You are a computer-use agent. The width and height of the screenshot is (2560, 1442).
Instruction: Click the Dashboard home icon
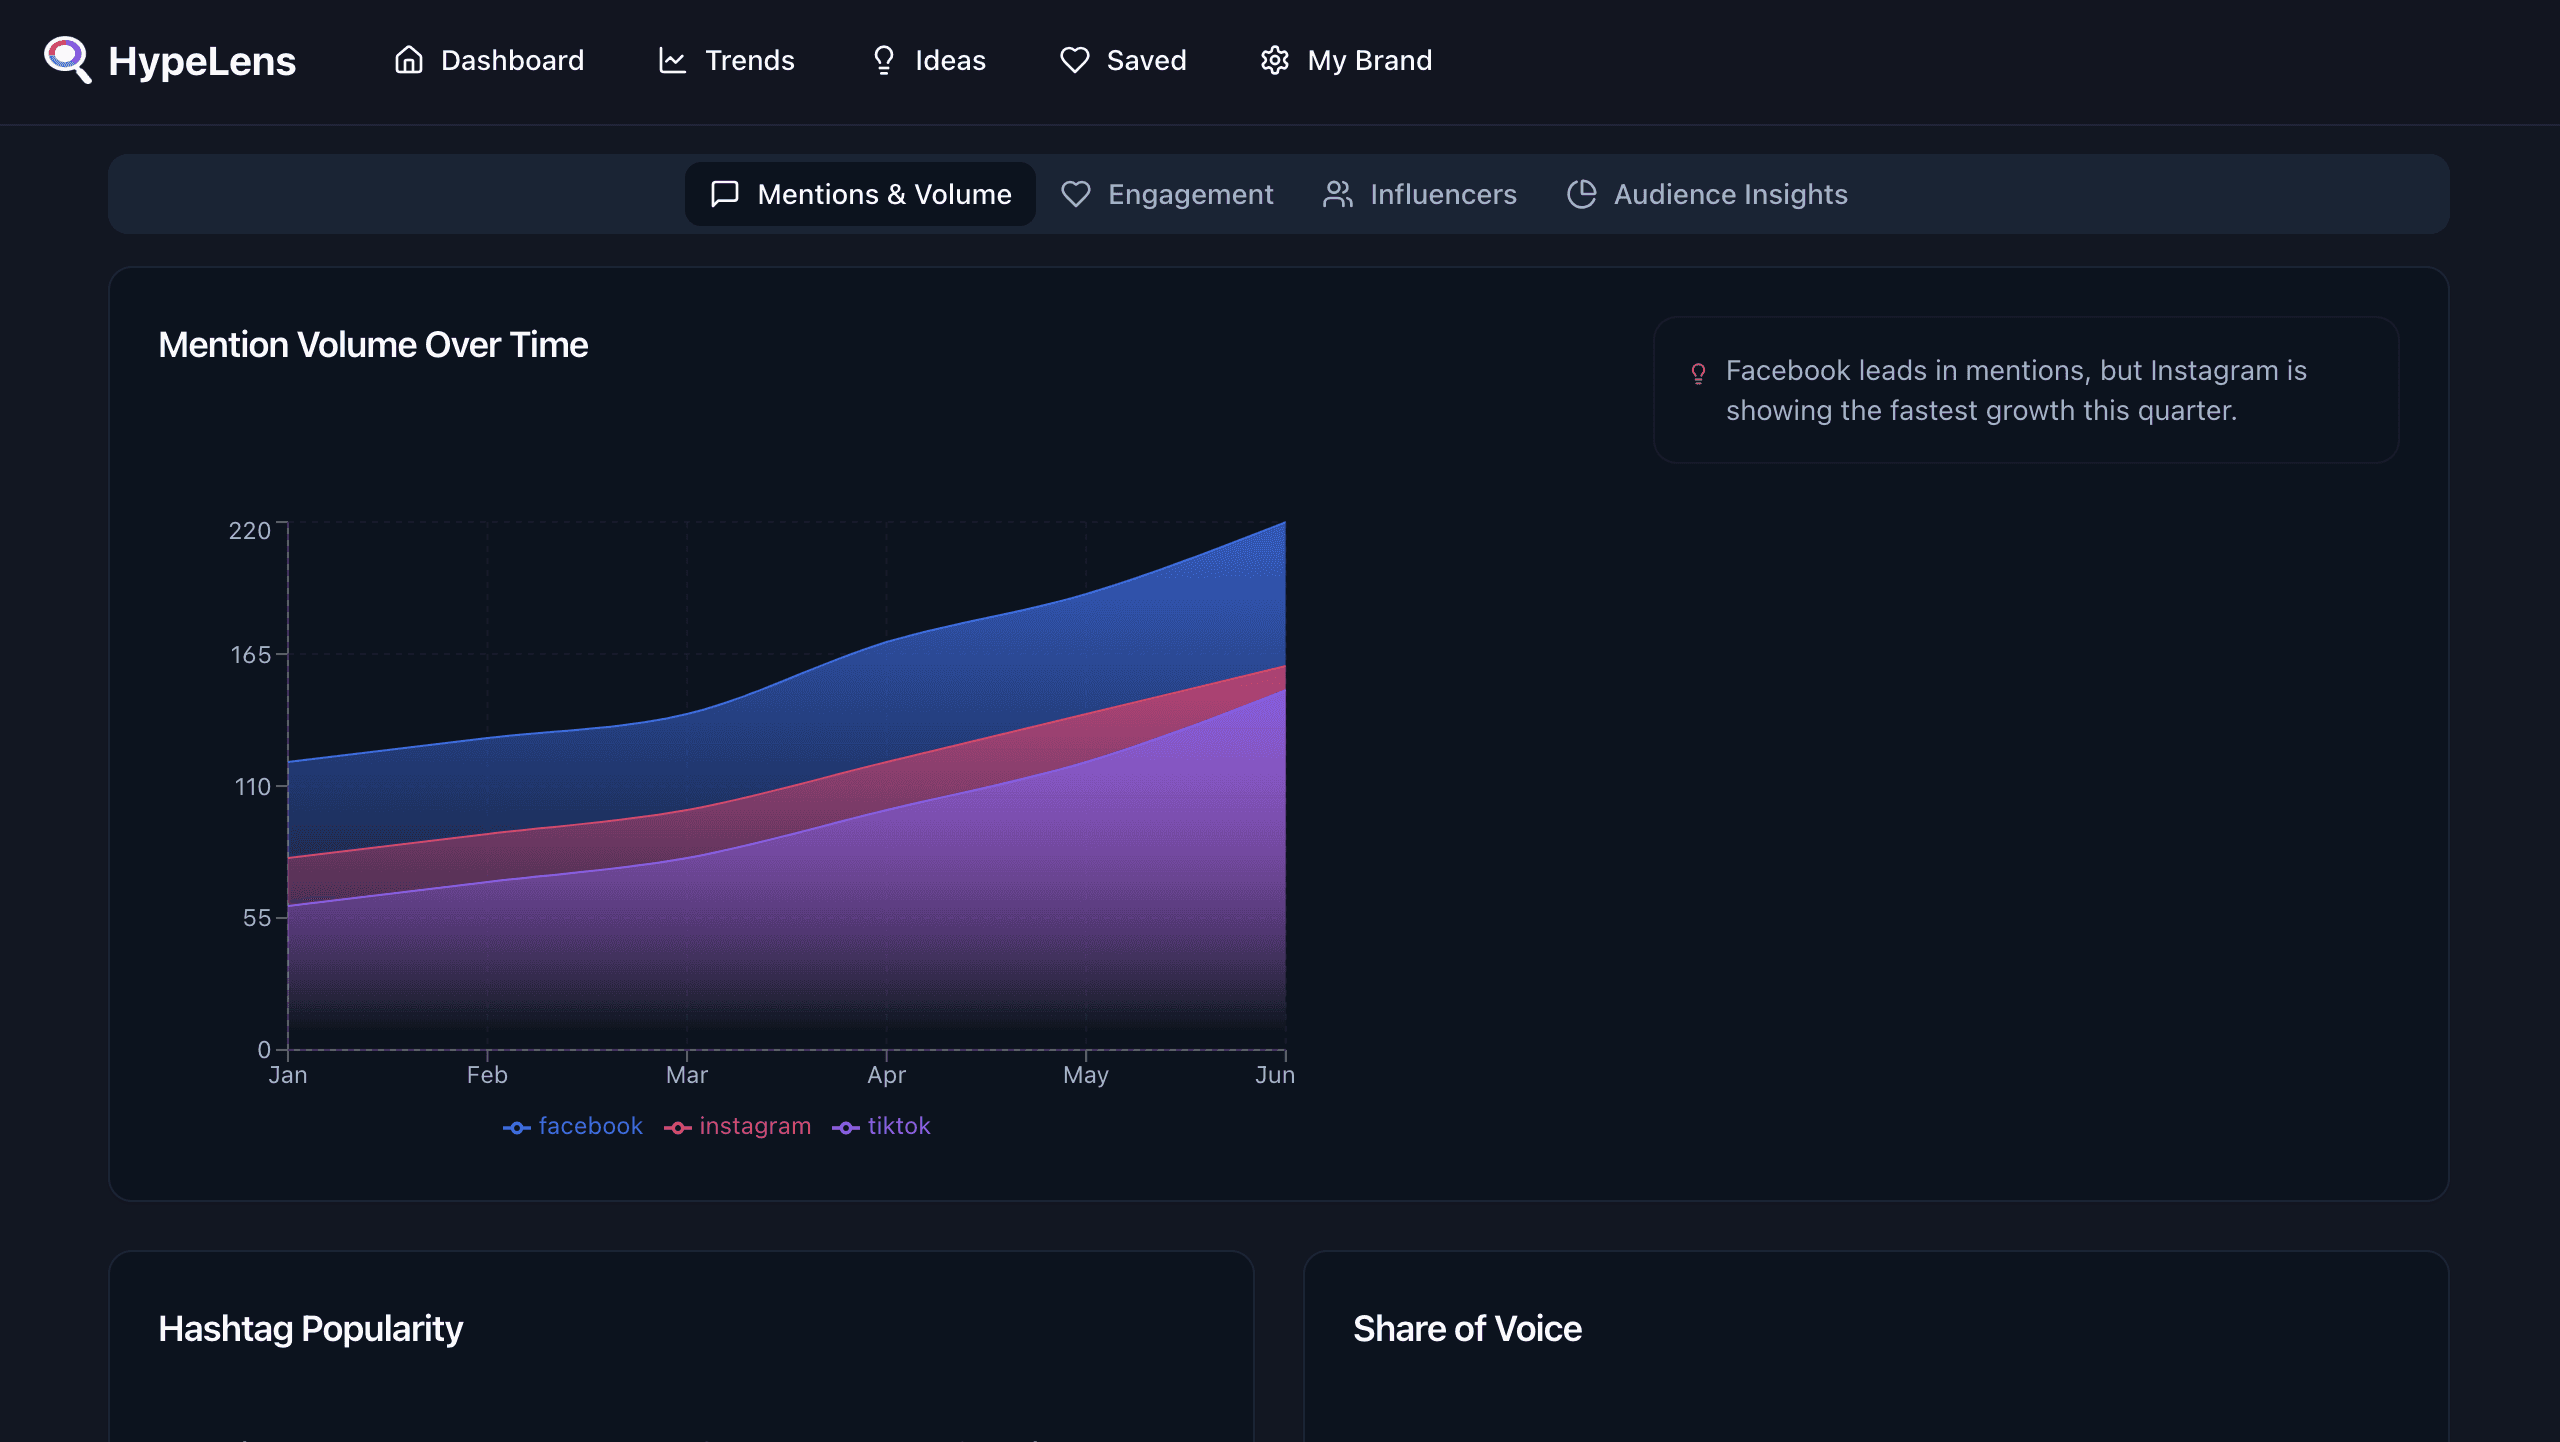tap(408, 60)
